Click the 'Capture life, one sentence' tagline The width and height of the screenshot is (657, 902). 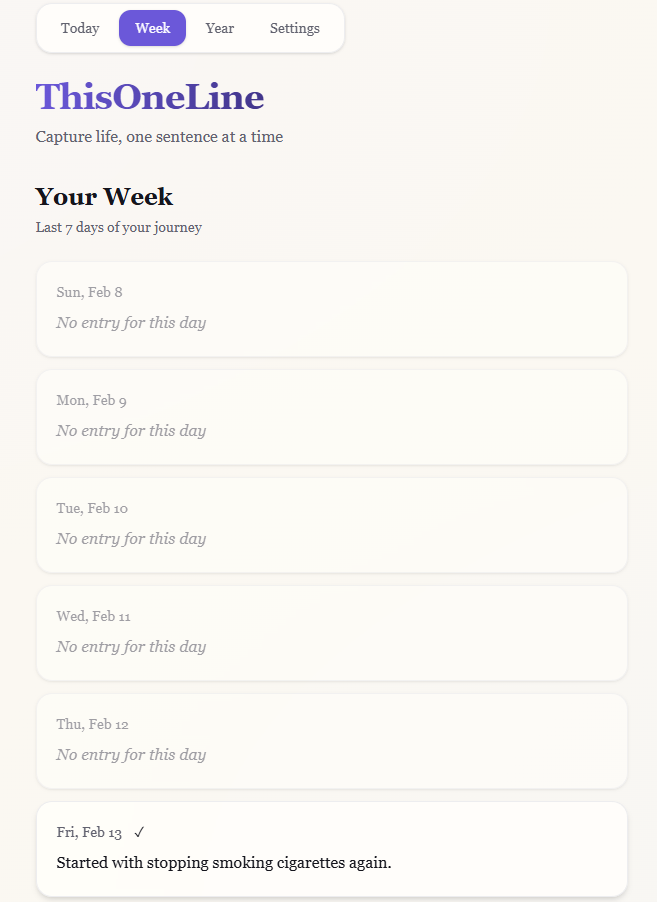[x=159, y=137]
